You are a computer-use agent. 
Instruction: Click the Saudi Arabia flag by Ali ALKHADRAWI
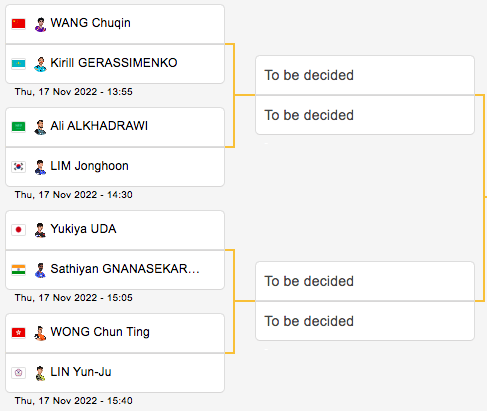18,127
